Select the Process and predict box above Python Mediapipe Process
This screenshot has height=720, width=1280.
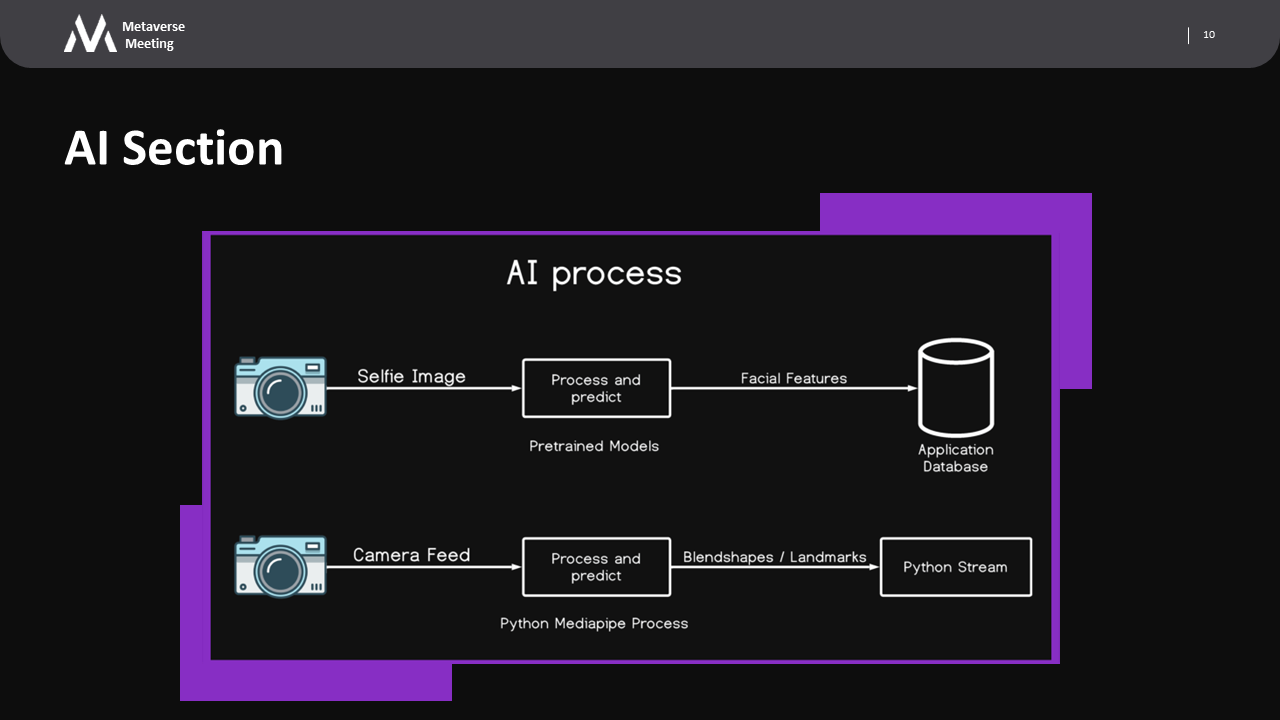click(x=596, y=567)
